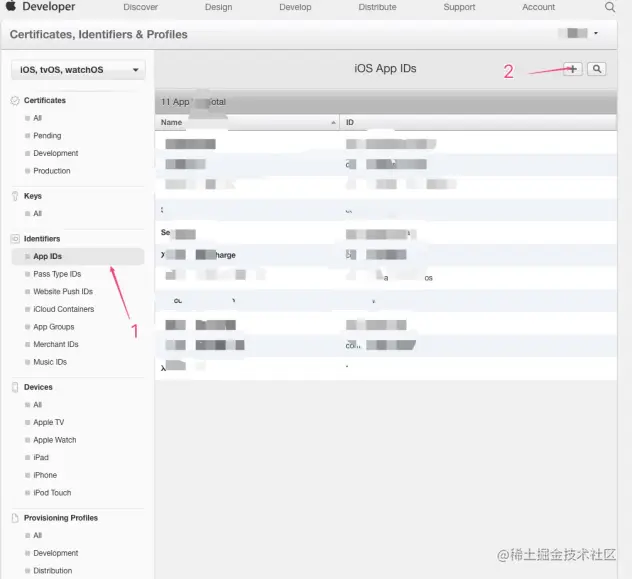Select Apple Watch devices
This screenshot has width=633, height=579.
(54, 440)
